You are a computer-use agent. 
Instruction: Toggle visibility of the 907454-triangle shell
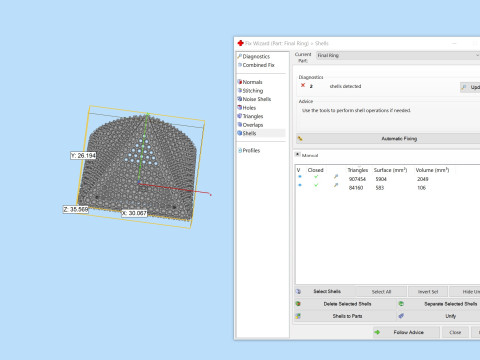[299, 177]
